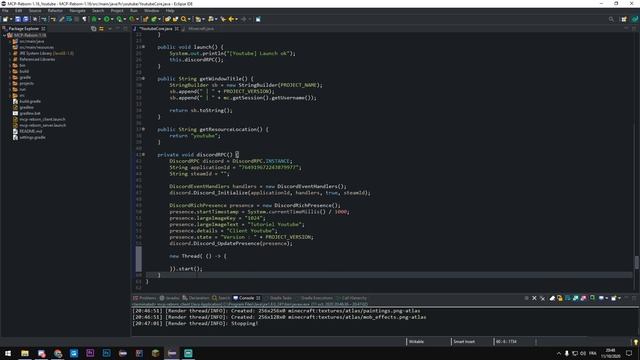The height and width of the screenshot is (360, 640).
Task: Click Collapse All in Package Explorer
Action: click(x=93, y=29)
